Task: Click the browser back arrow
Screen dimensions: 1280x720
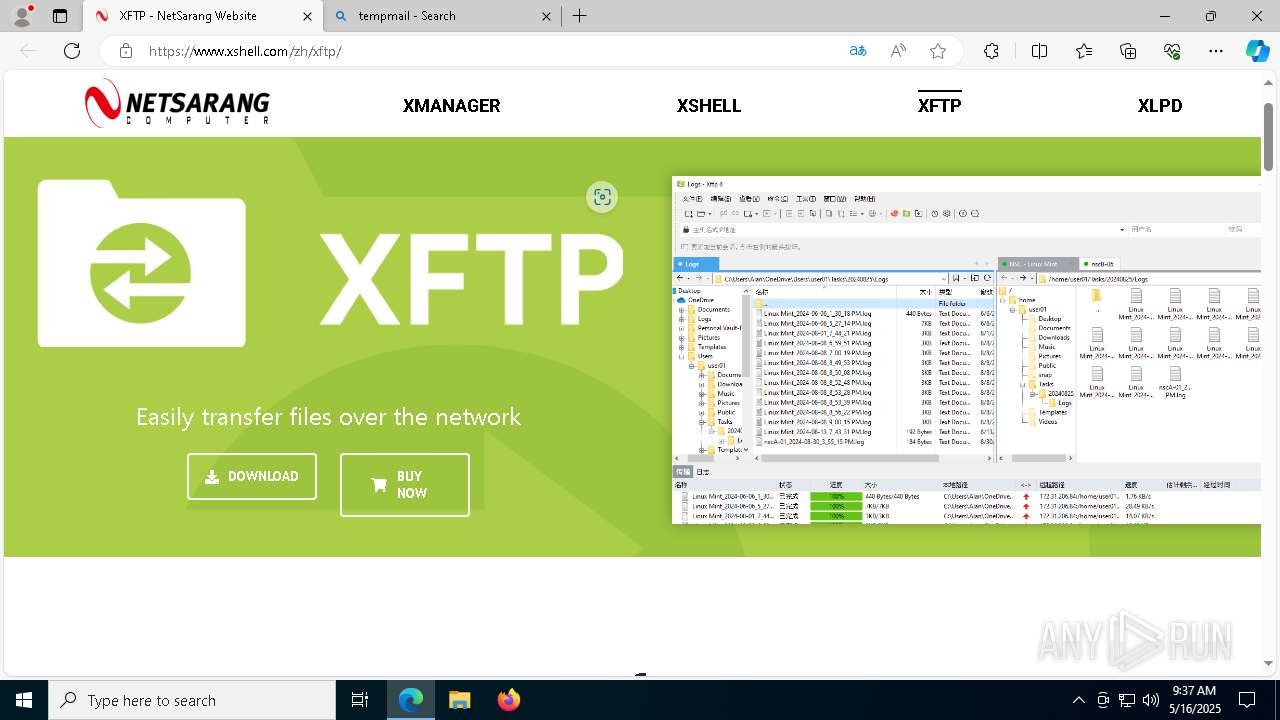Action: coord(28,51)
